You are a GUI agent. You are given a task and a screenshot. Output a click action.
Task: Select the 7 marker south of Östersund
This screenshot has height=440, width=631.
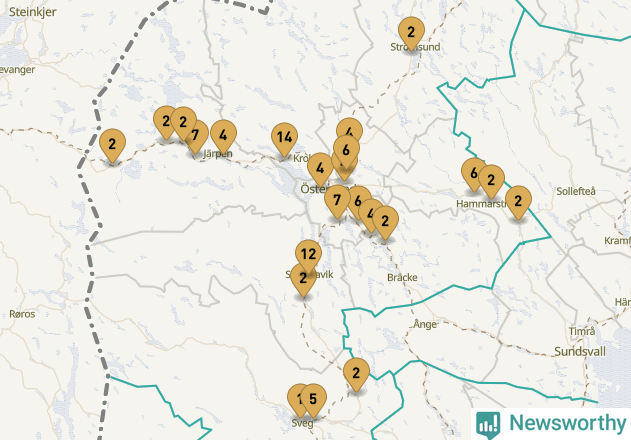tap(337, 201)
